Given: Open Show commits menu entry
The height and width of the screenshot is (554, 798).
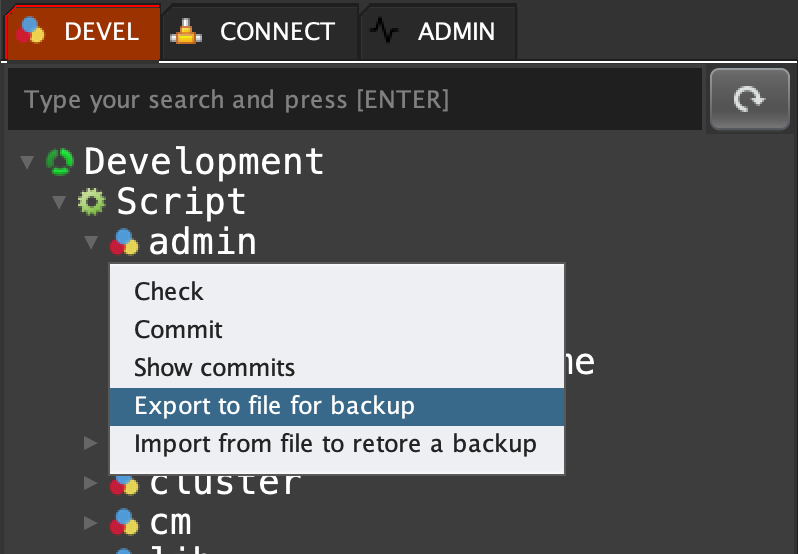Looking at the screenshot, I should 214,367.
